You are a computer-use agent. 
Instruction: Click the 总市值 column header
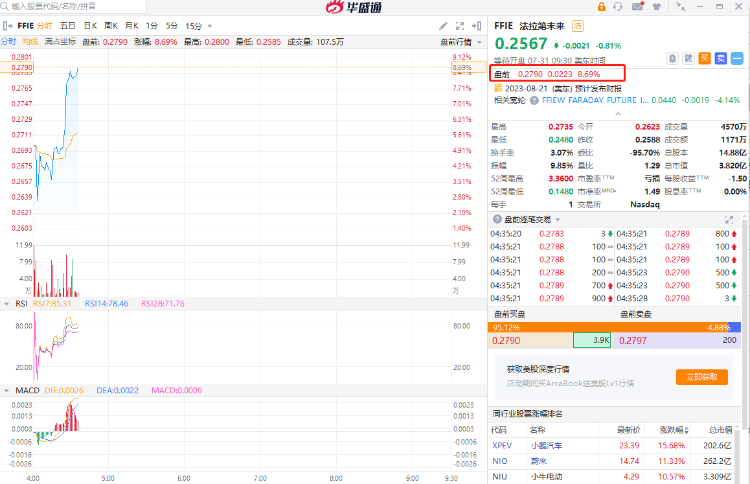tap(721, 430)
